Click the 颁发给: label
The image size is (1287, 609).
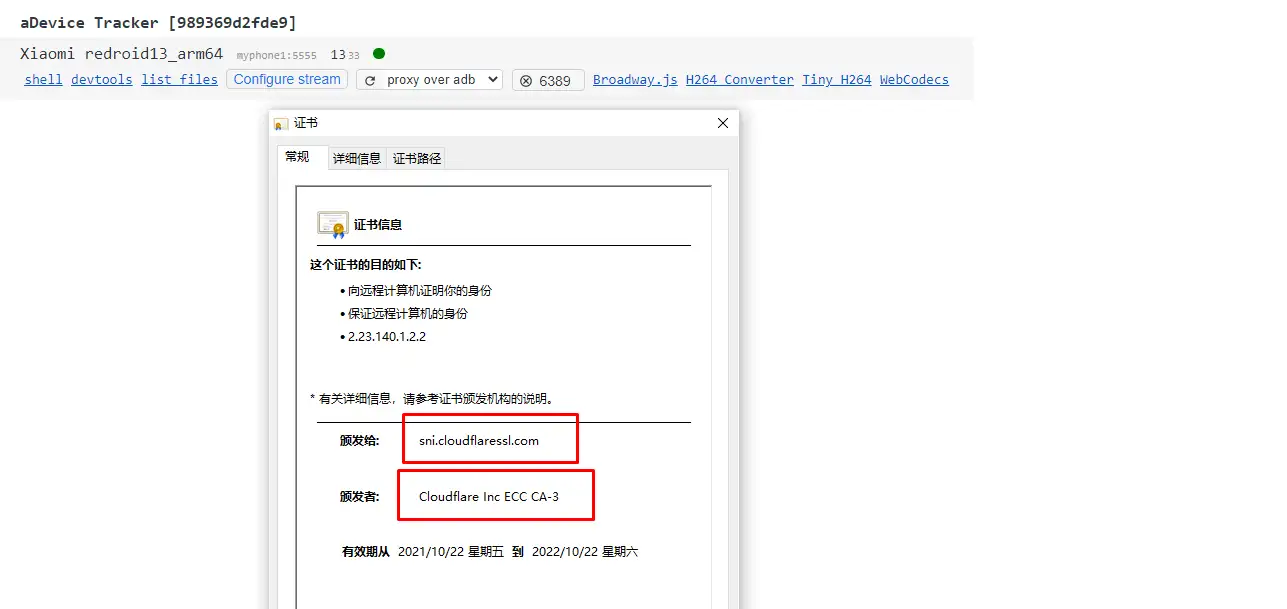[359, 441]
